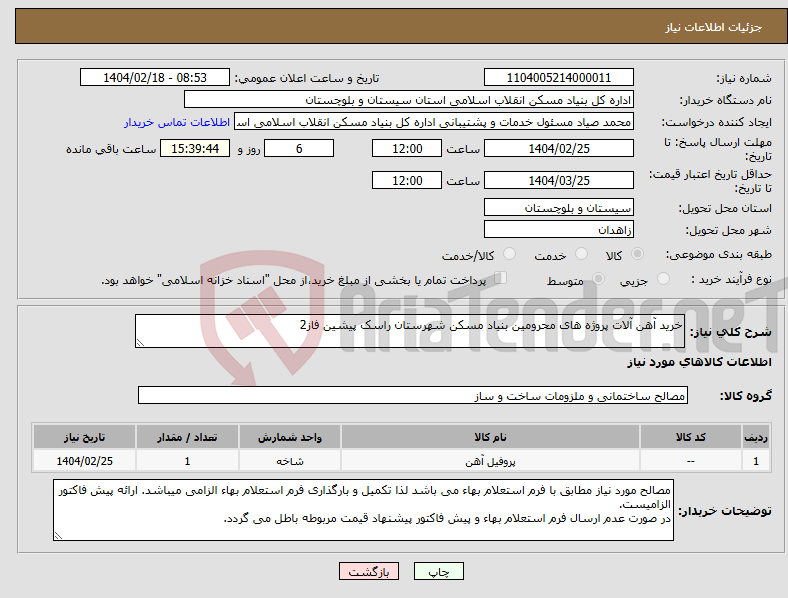This screenshot has width=788, height=598.
Task: Click the resize grip of buyer notes area
Action: (x=58, y=536)
